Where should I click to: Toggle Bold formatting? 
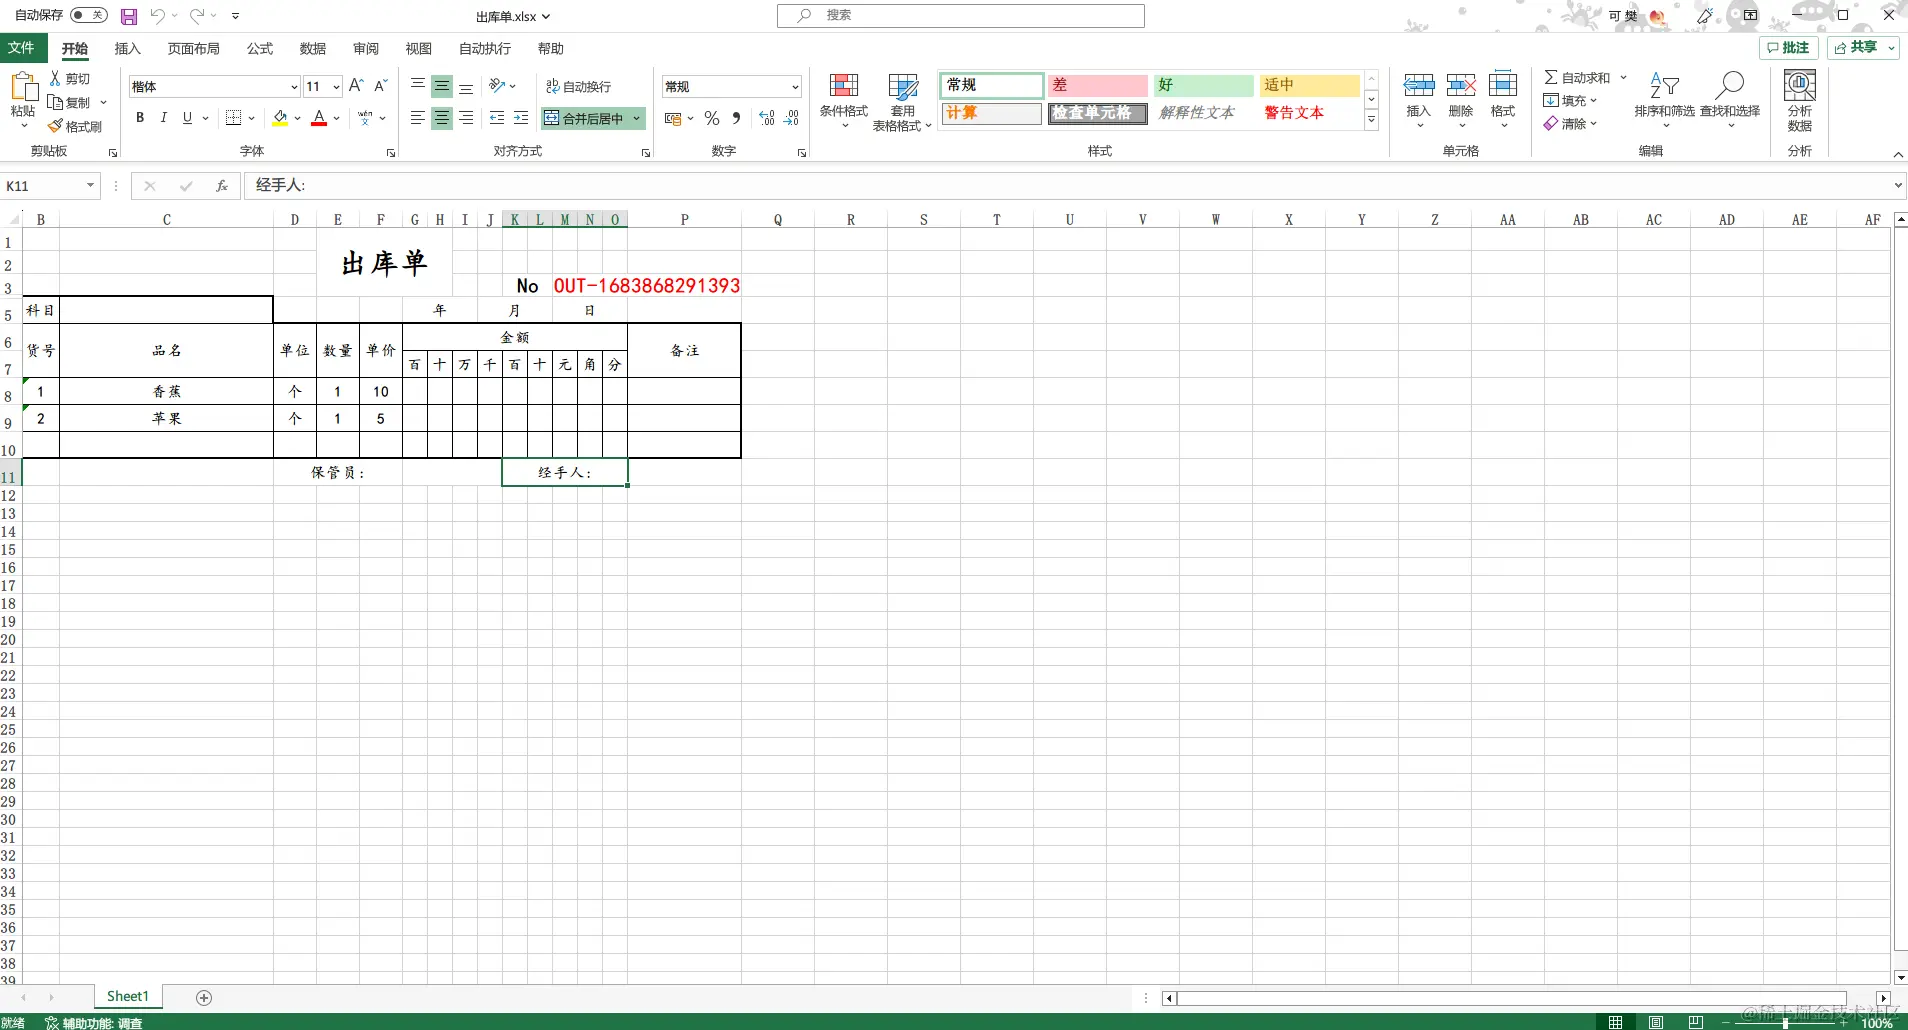[140, 118]
